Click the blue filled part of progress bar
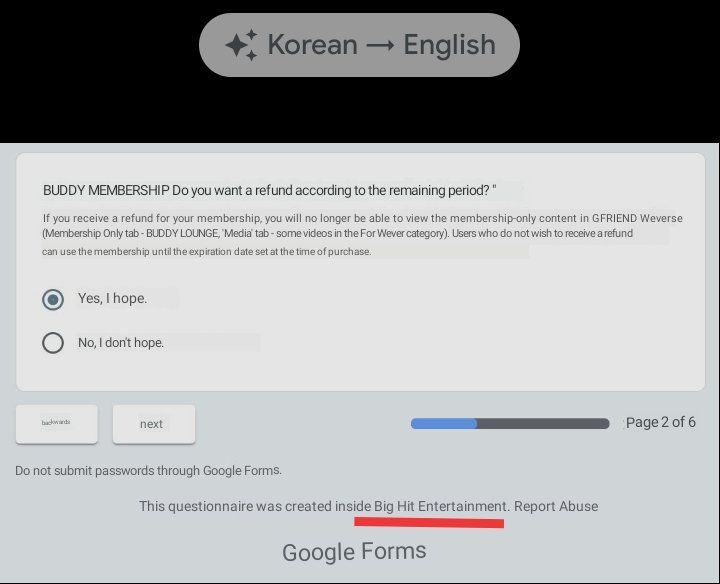The image size is (720, 584). click(x=444, y=423)
